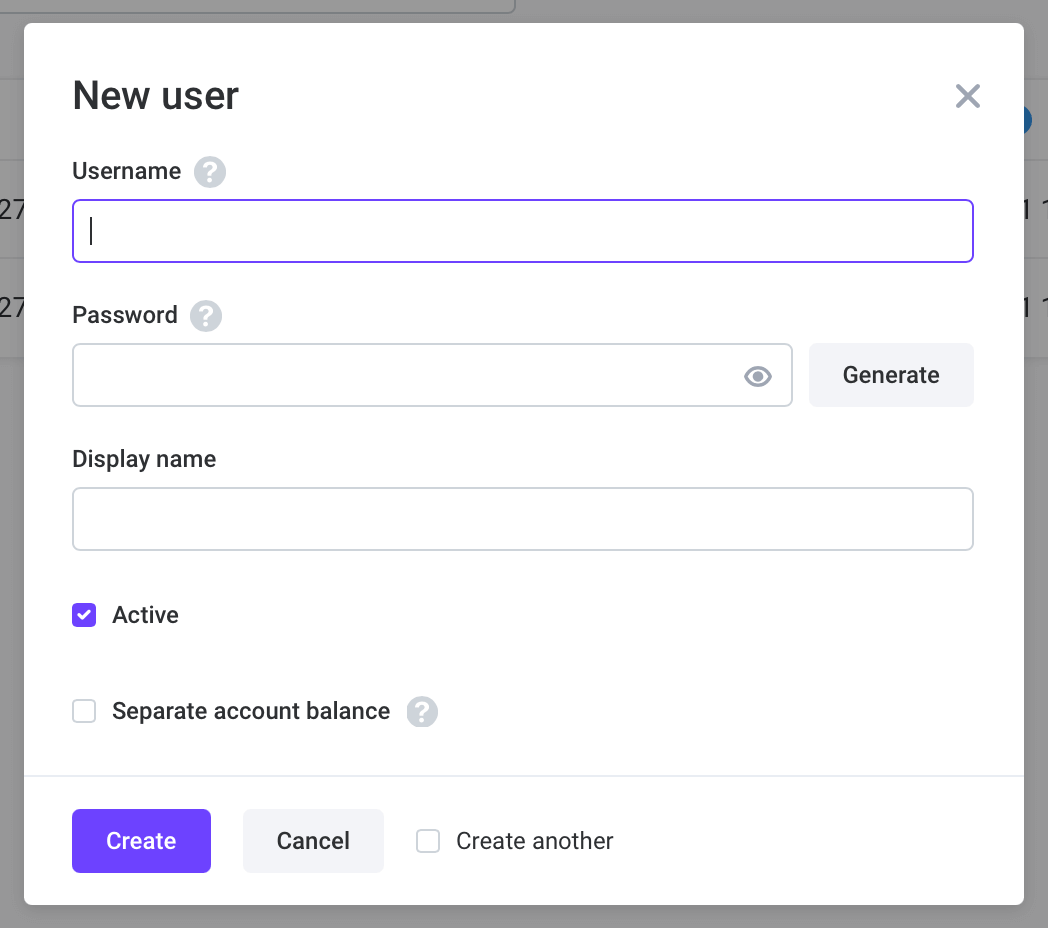
Task: Uncheck the Active checkbox
Action: [84, 614]
